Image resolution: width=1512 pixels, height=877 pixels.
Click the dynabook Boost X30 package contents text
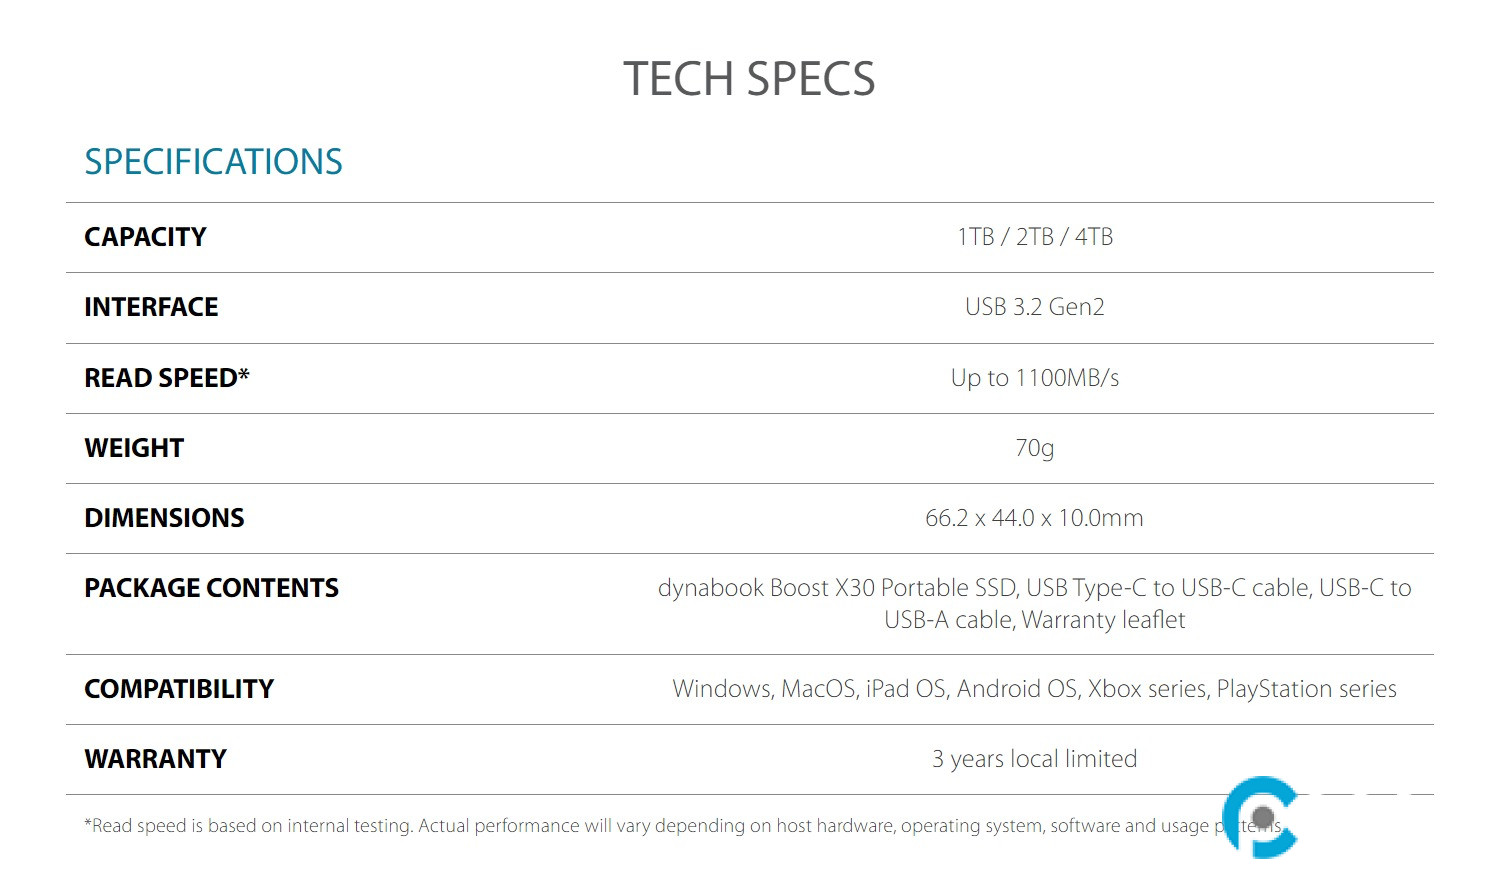point(1034,603)
